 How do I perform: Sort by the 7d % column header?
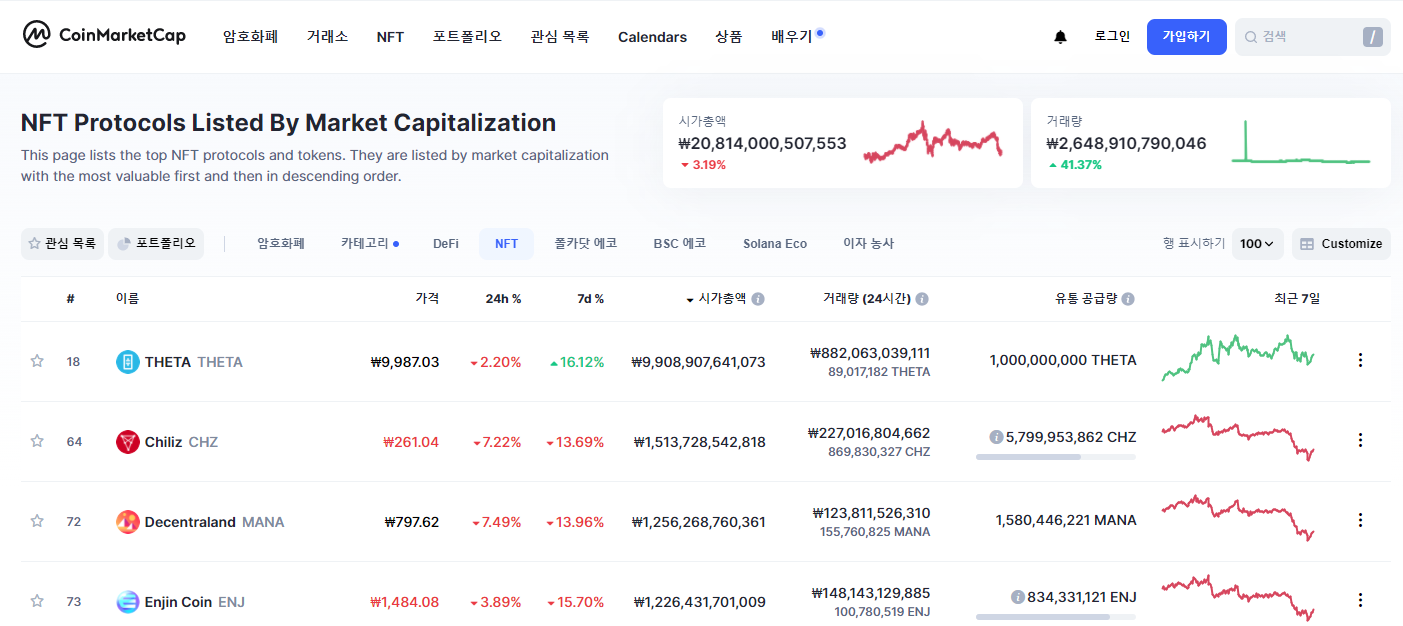click(x=590, y=298)
